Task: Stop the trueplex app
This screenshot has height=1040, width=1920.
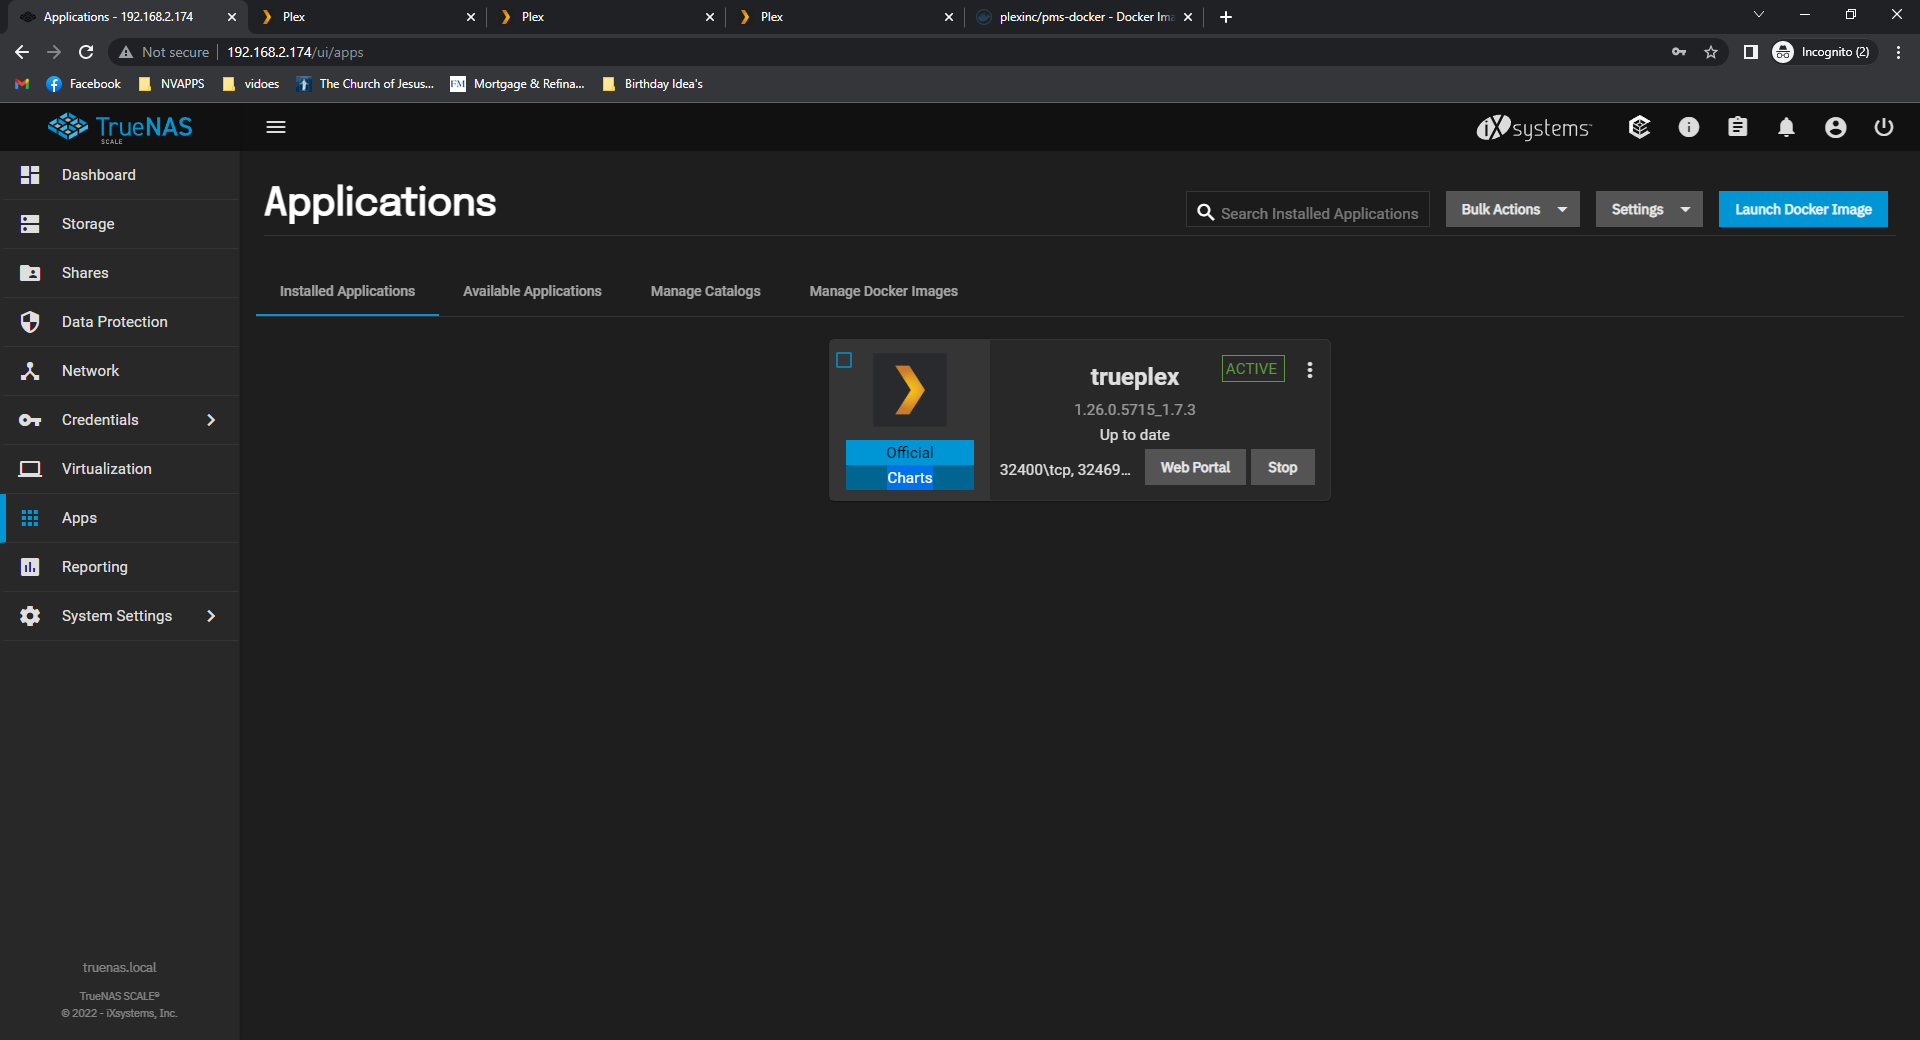Action: (1282, 467)
